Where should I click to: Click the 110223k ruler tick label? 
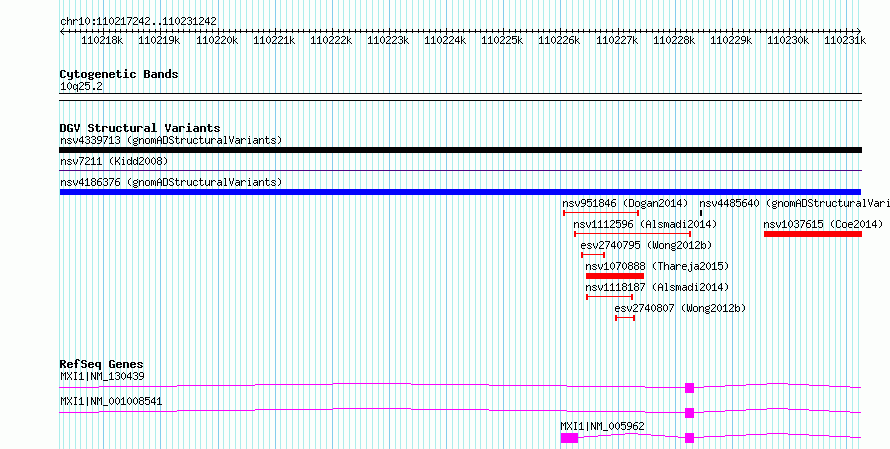coord(388,40)
